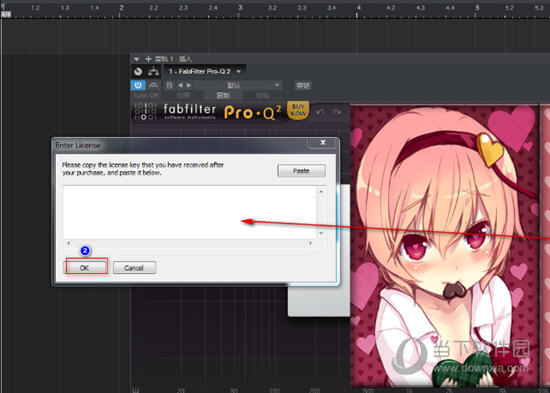Click the 'Auto: Off' automation label

click(146, 95)
